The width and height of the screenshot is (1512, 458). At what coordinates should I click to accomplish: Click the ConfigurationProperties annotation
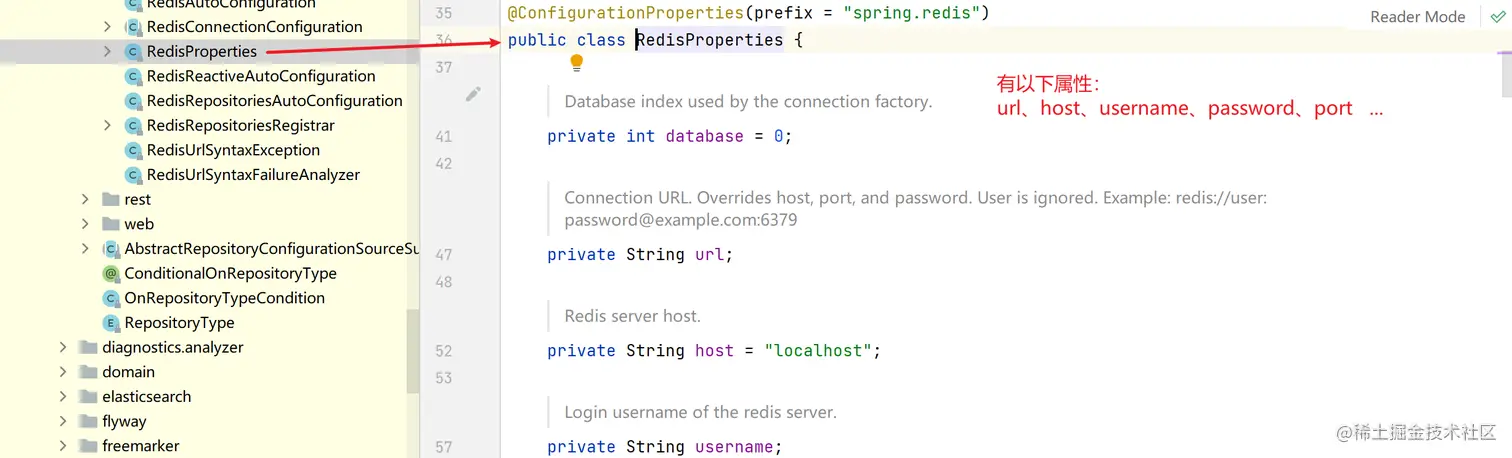(626, 13)
